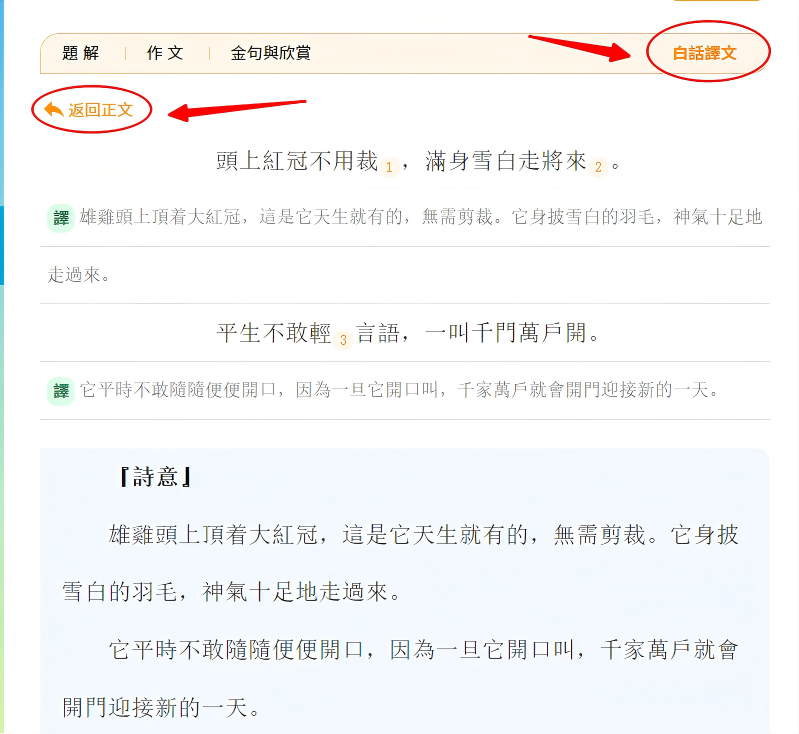The width and height of the screenshot is (799, 734).
Task: Click the 詩意 paragraph ending 迎接新的一天
Action: click(x=400, y=678)
